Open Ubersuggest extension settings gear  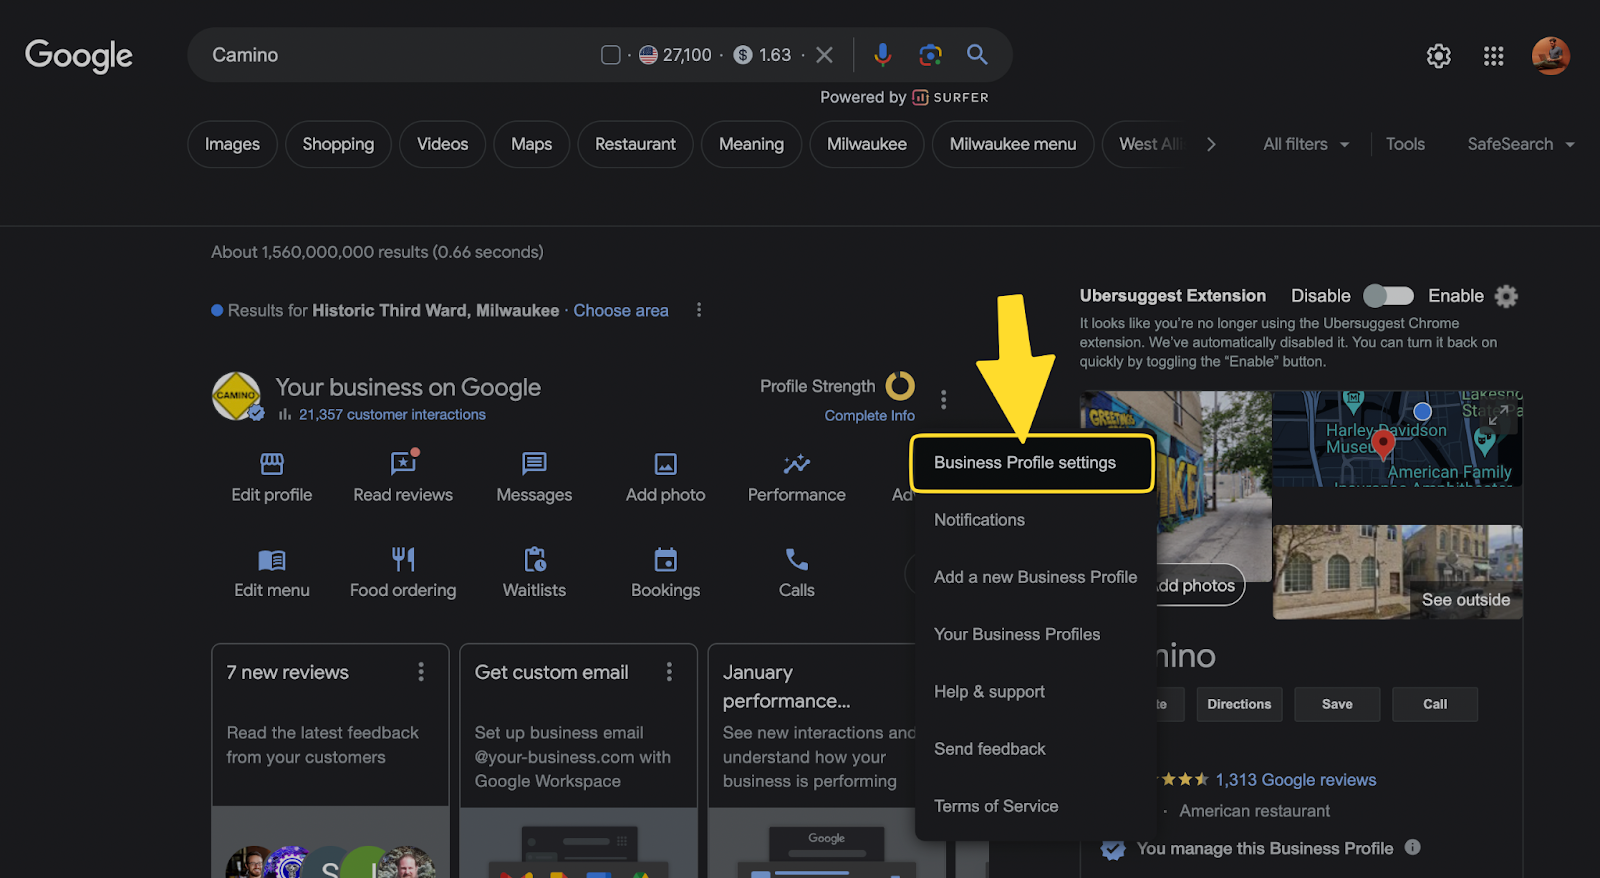coord(1506,296)
